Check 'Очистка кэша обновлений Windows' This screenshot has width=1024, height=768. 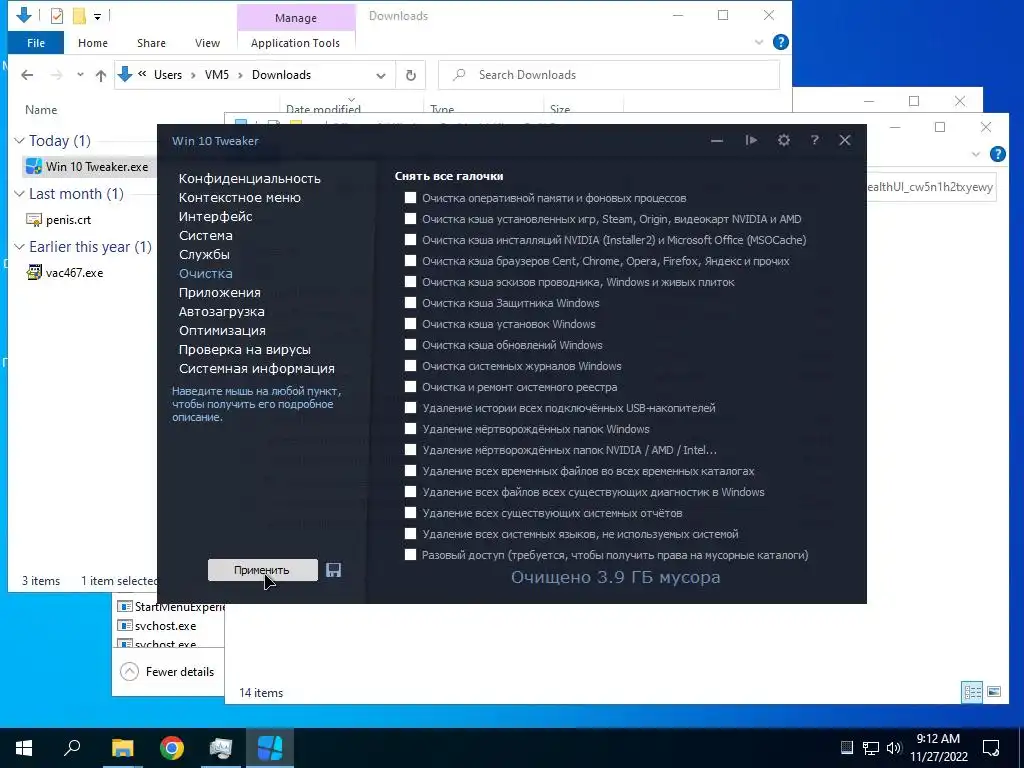tap(410, 344)
